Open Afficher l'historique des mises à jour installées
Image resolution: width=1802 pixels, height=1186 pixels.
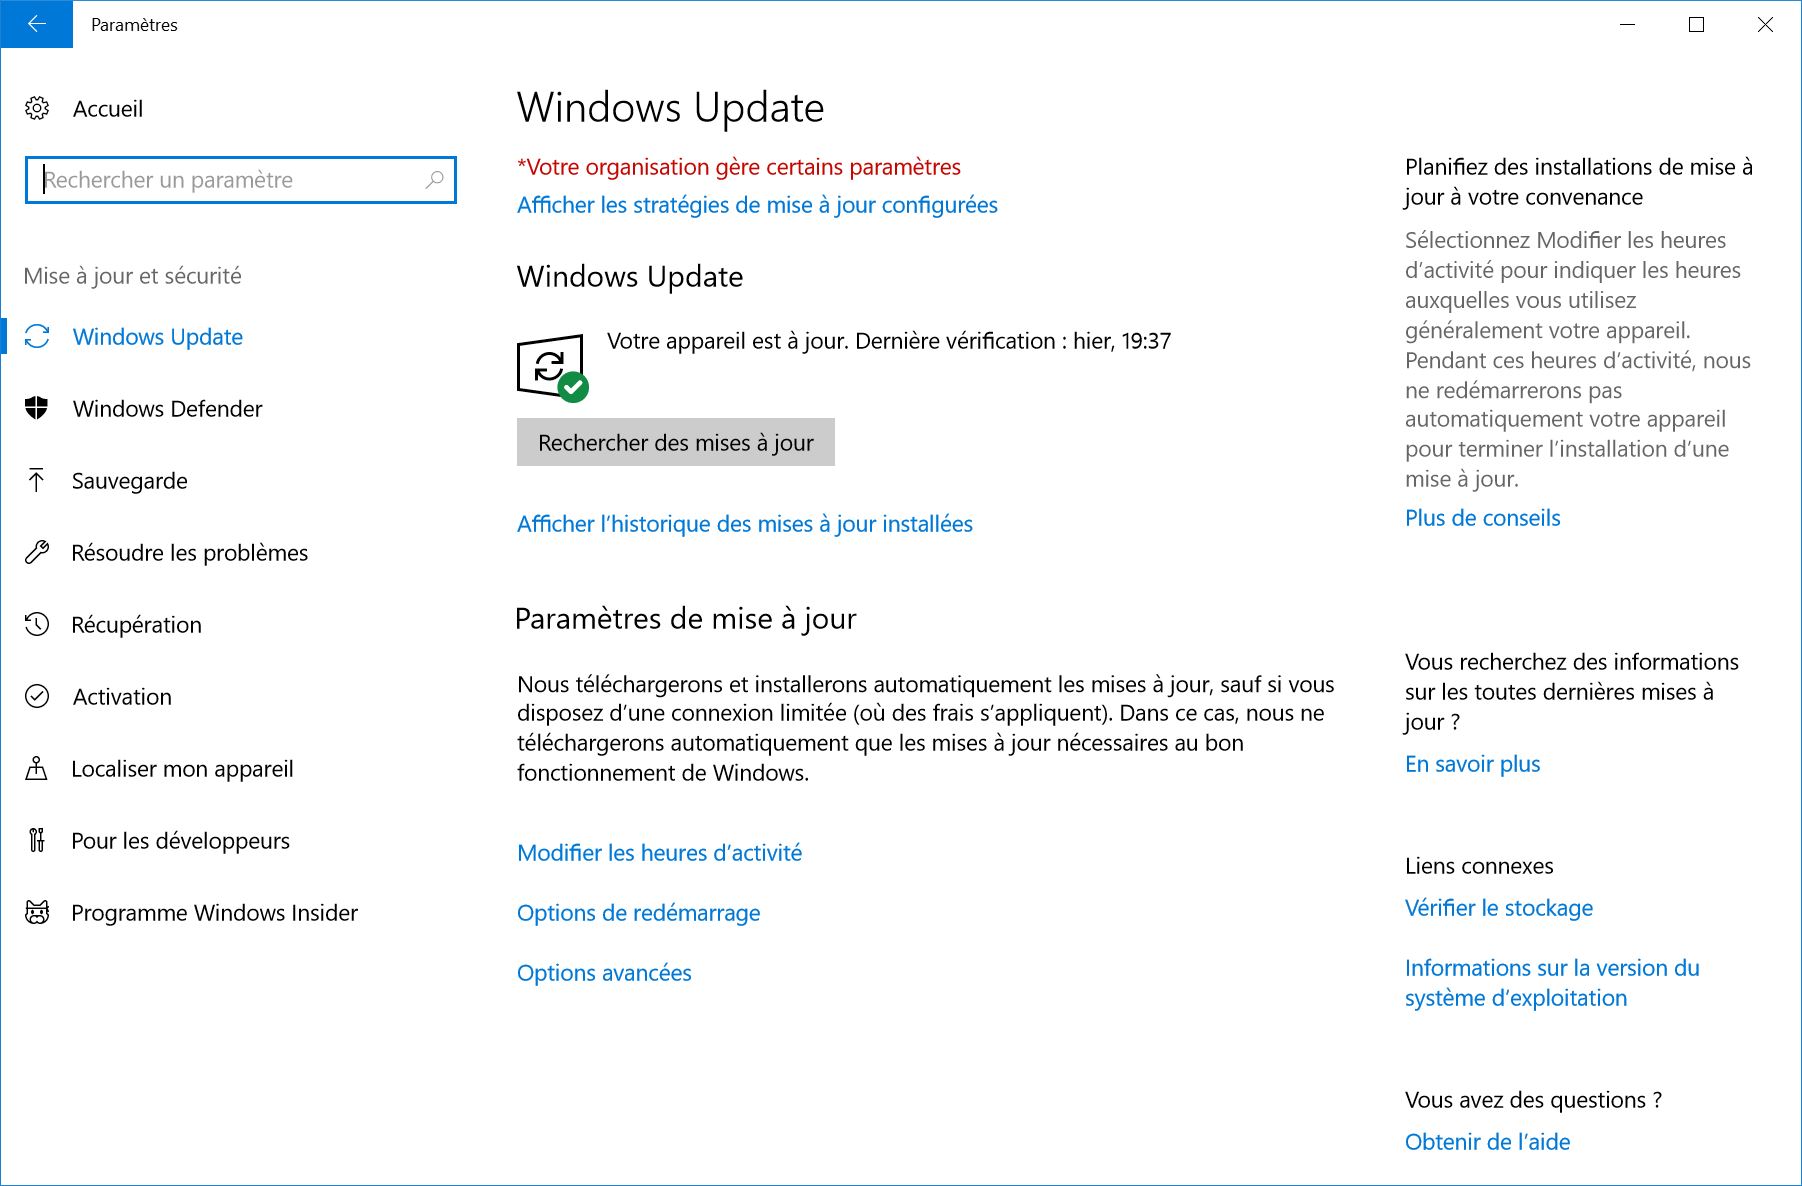coord(743,523)
